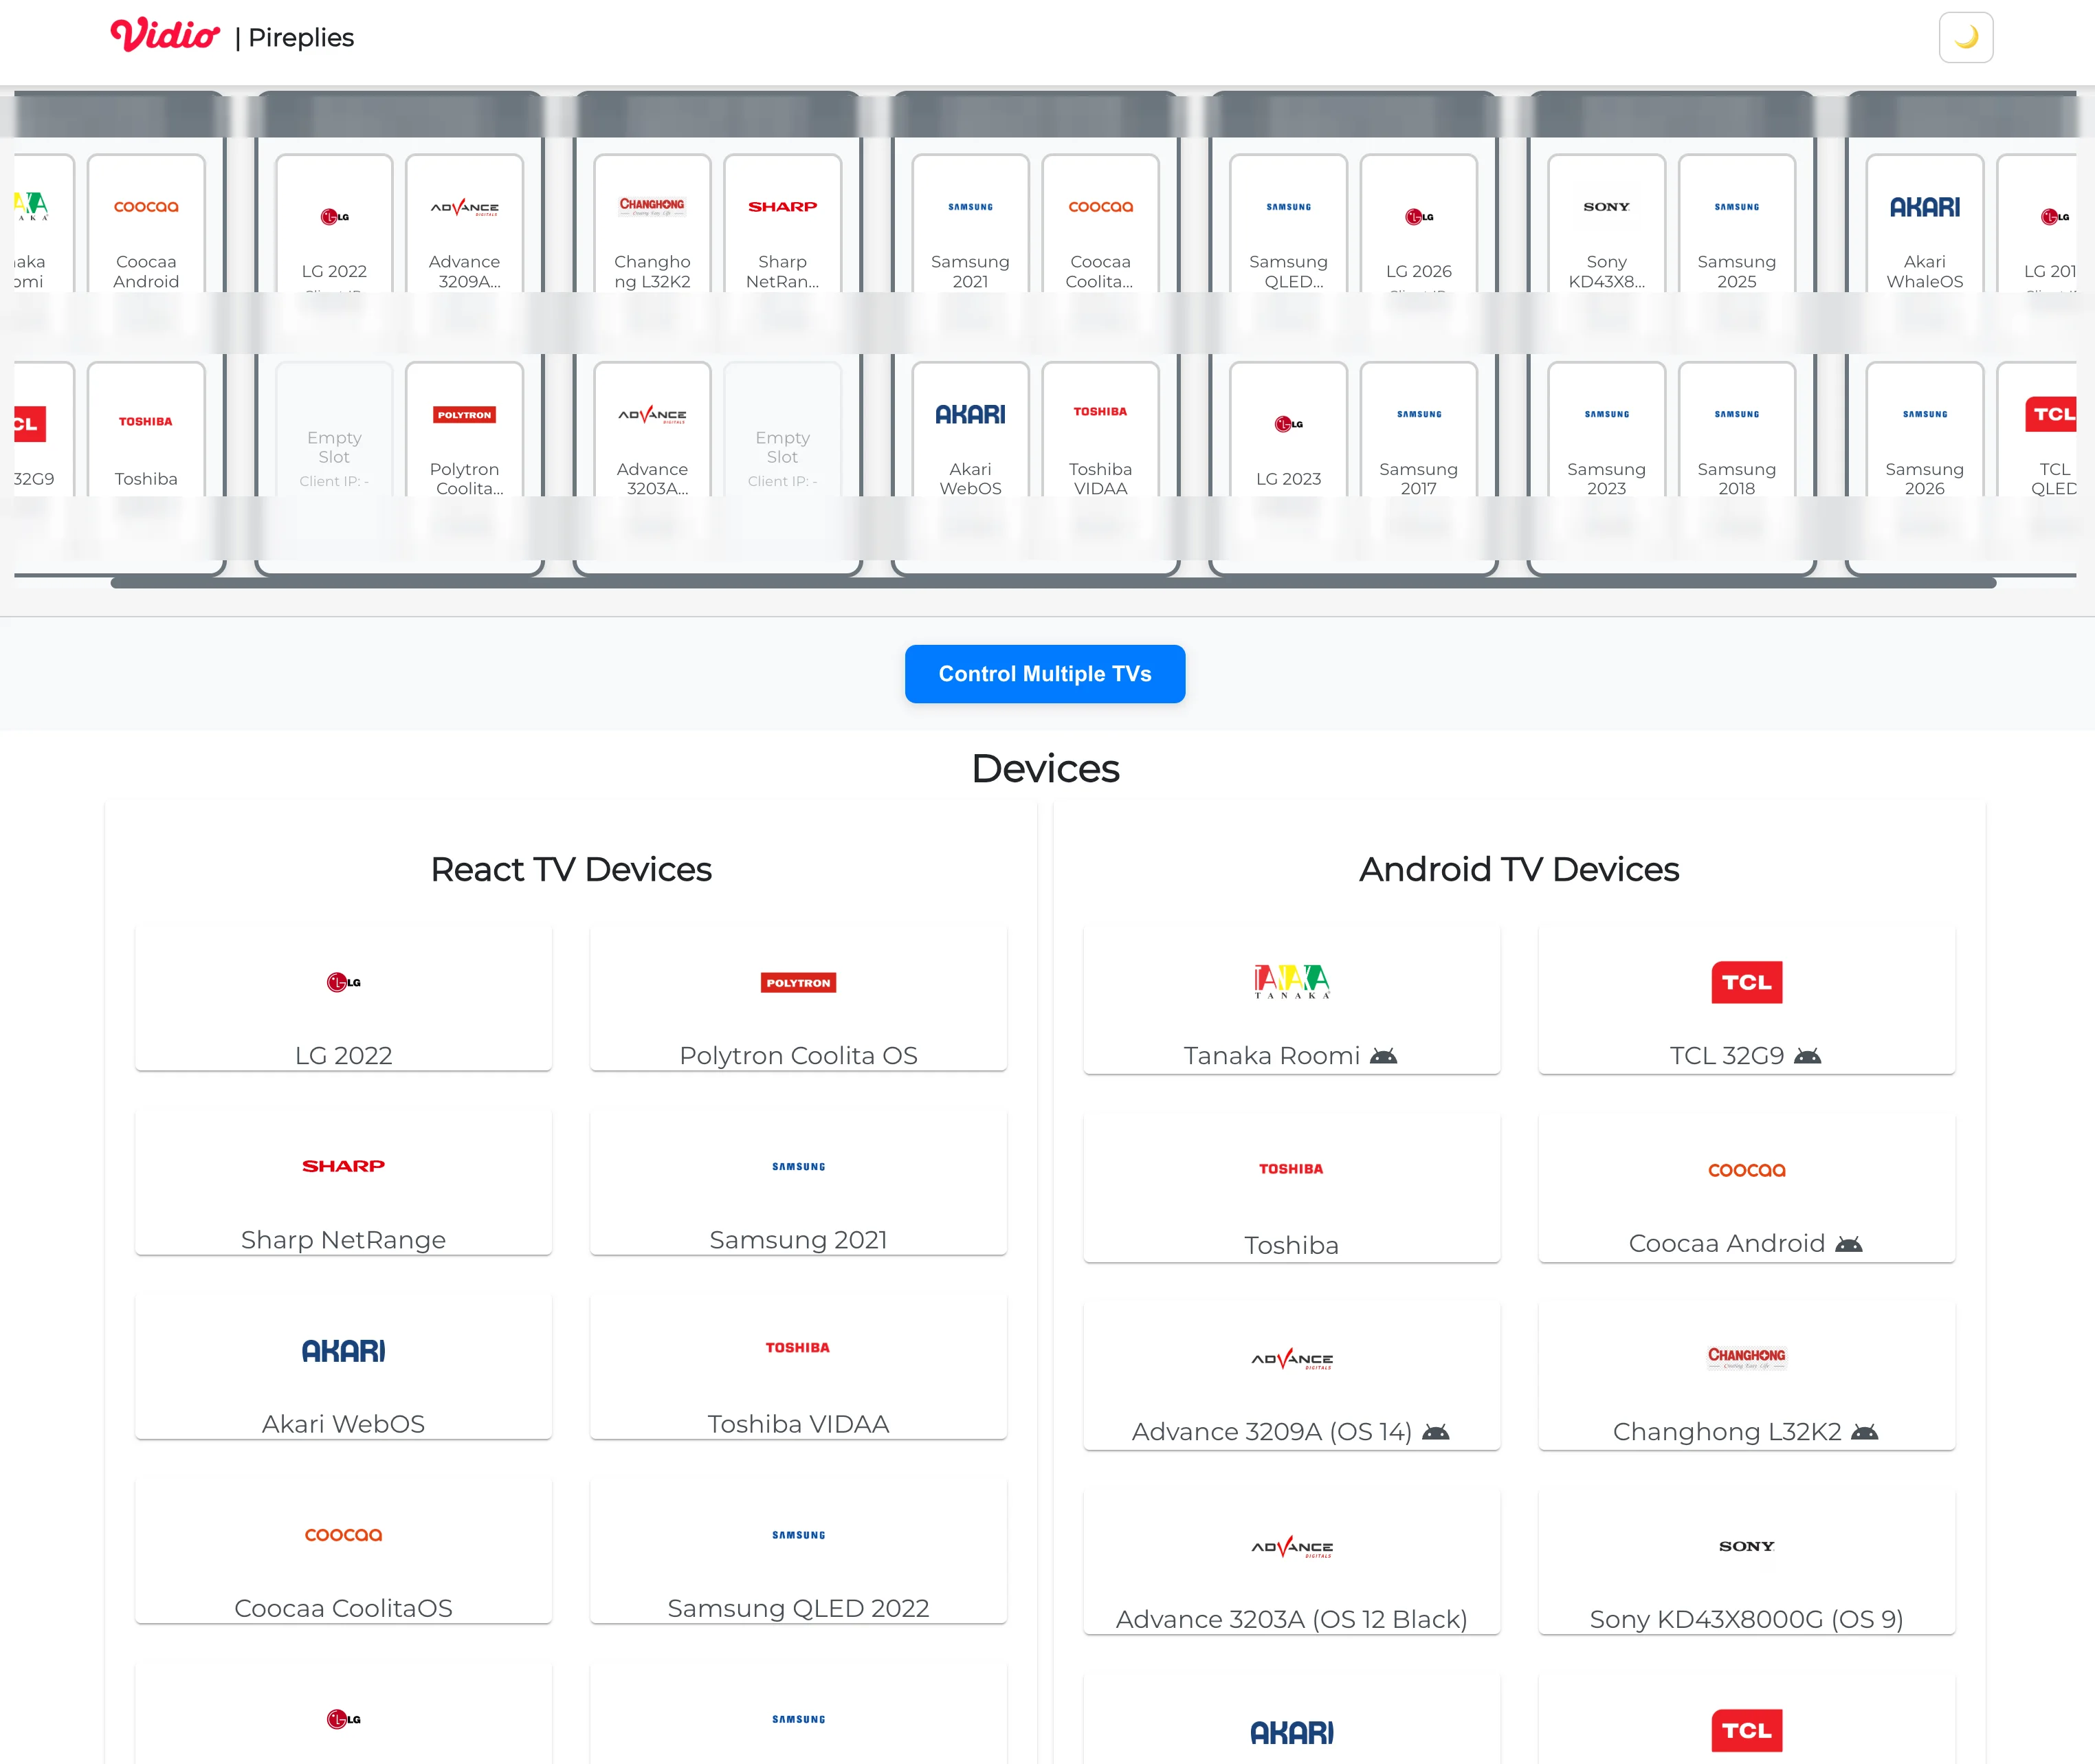Click the "Pireplies" header title
Screen dimensions: 2095x1764
point(301,38)
